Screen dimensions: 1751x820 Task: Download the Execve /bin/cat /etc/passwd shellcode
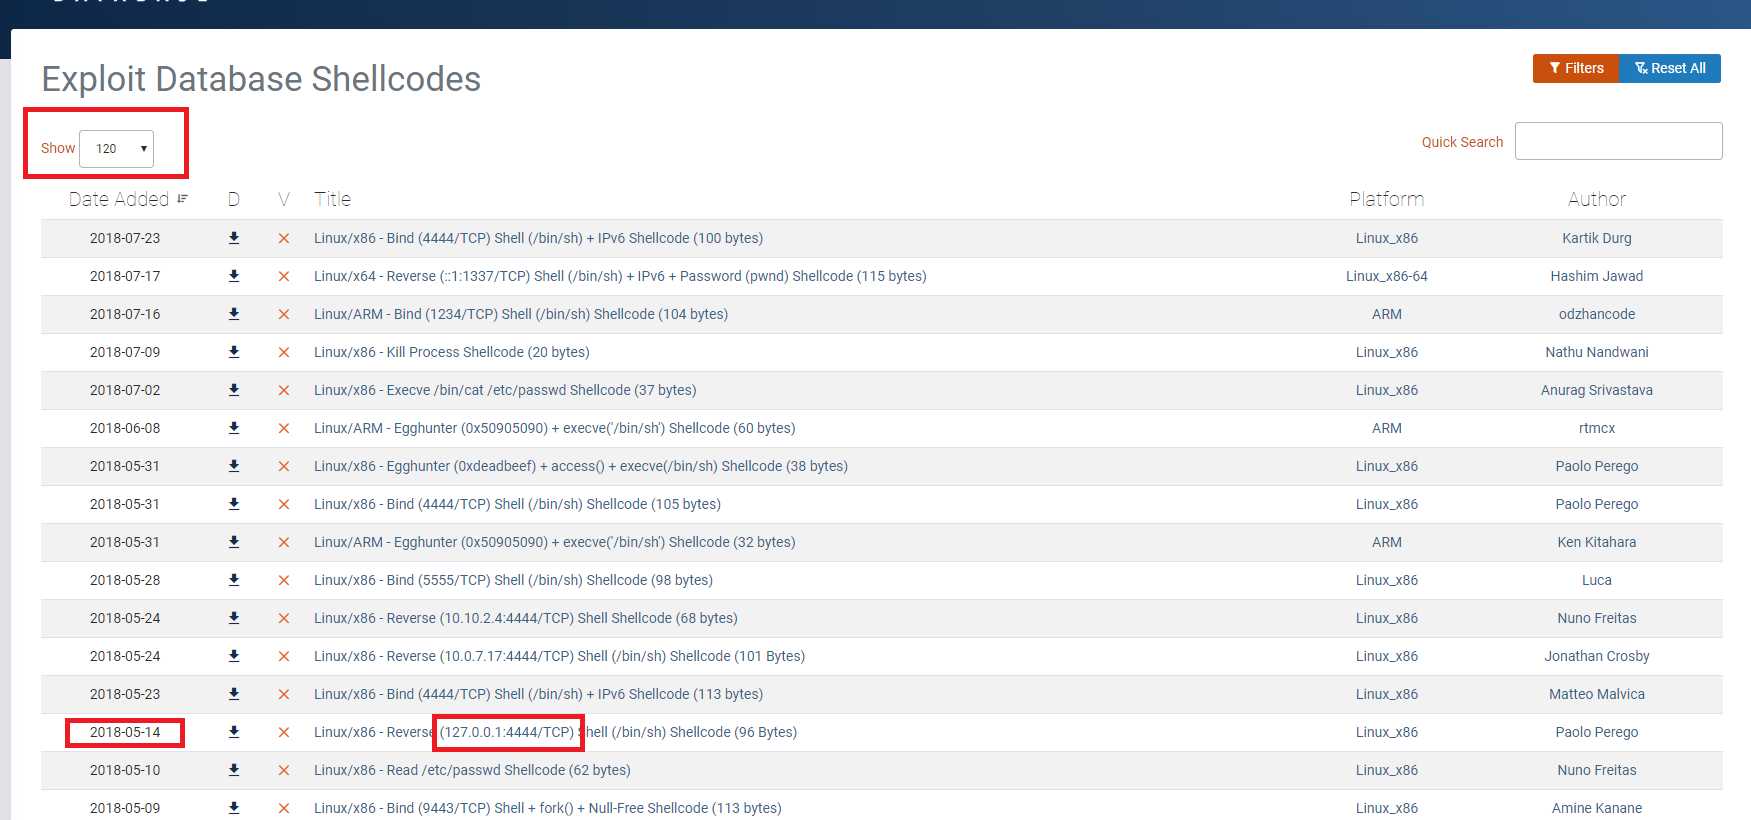point(234,390)
